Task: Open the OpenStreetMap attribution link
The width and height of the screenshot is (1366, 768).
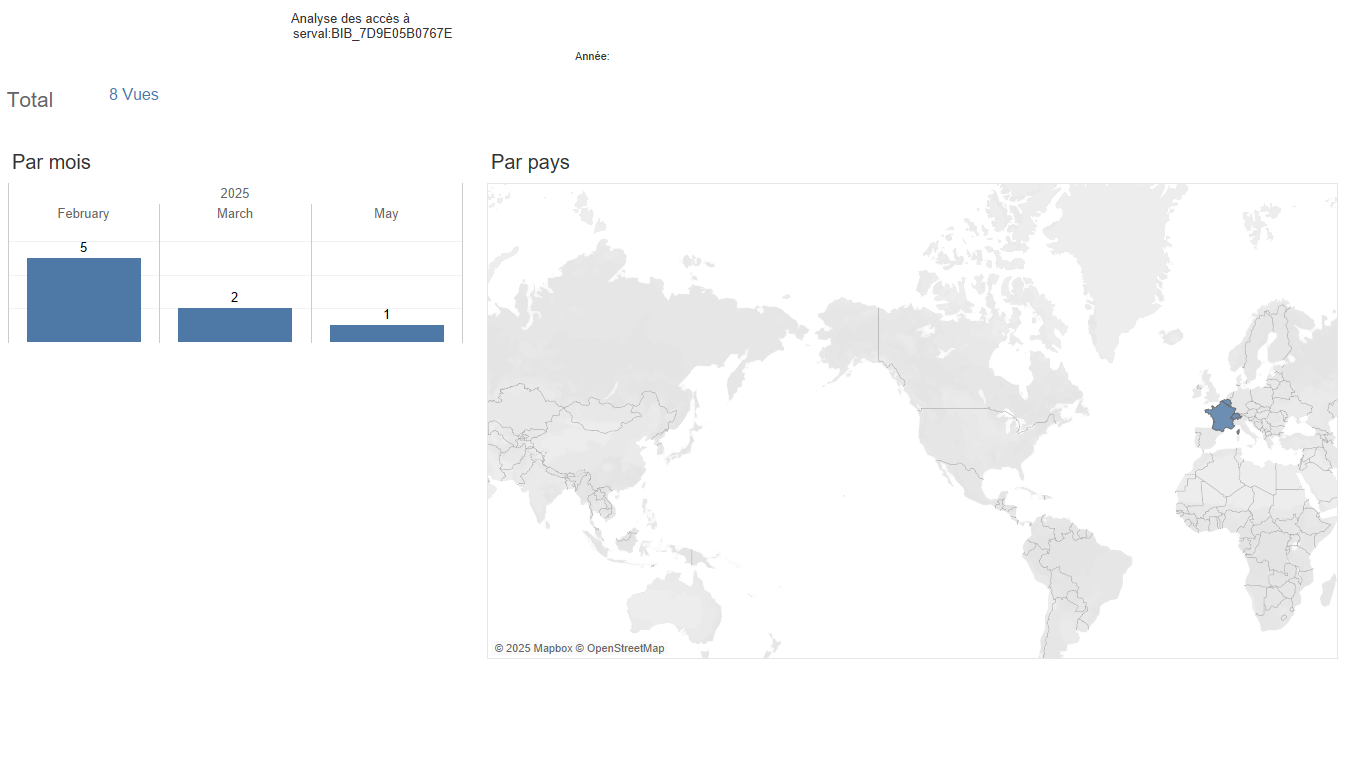Action: tap(620, 648)
